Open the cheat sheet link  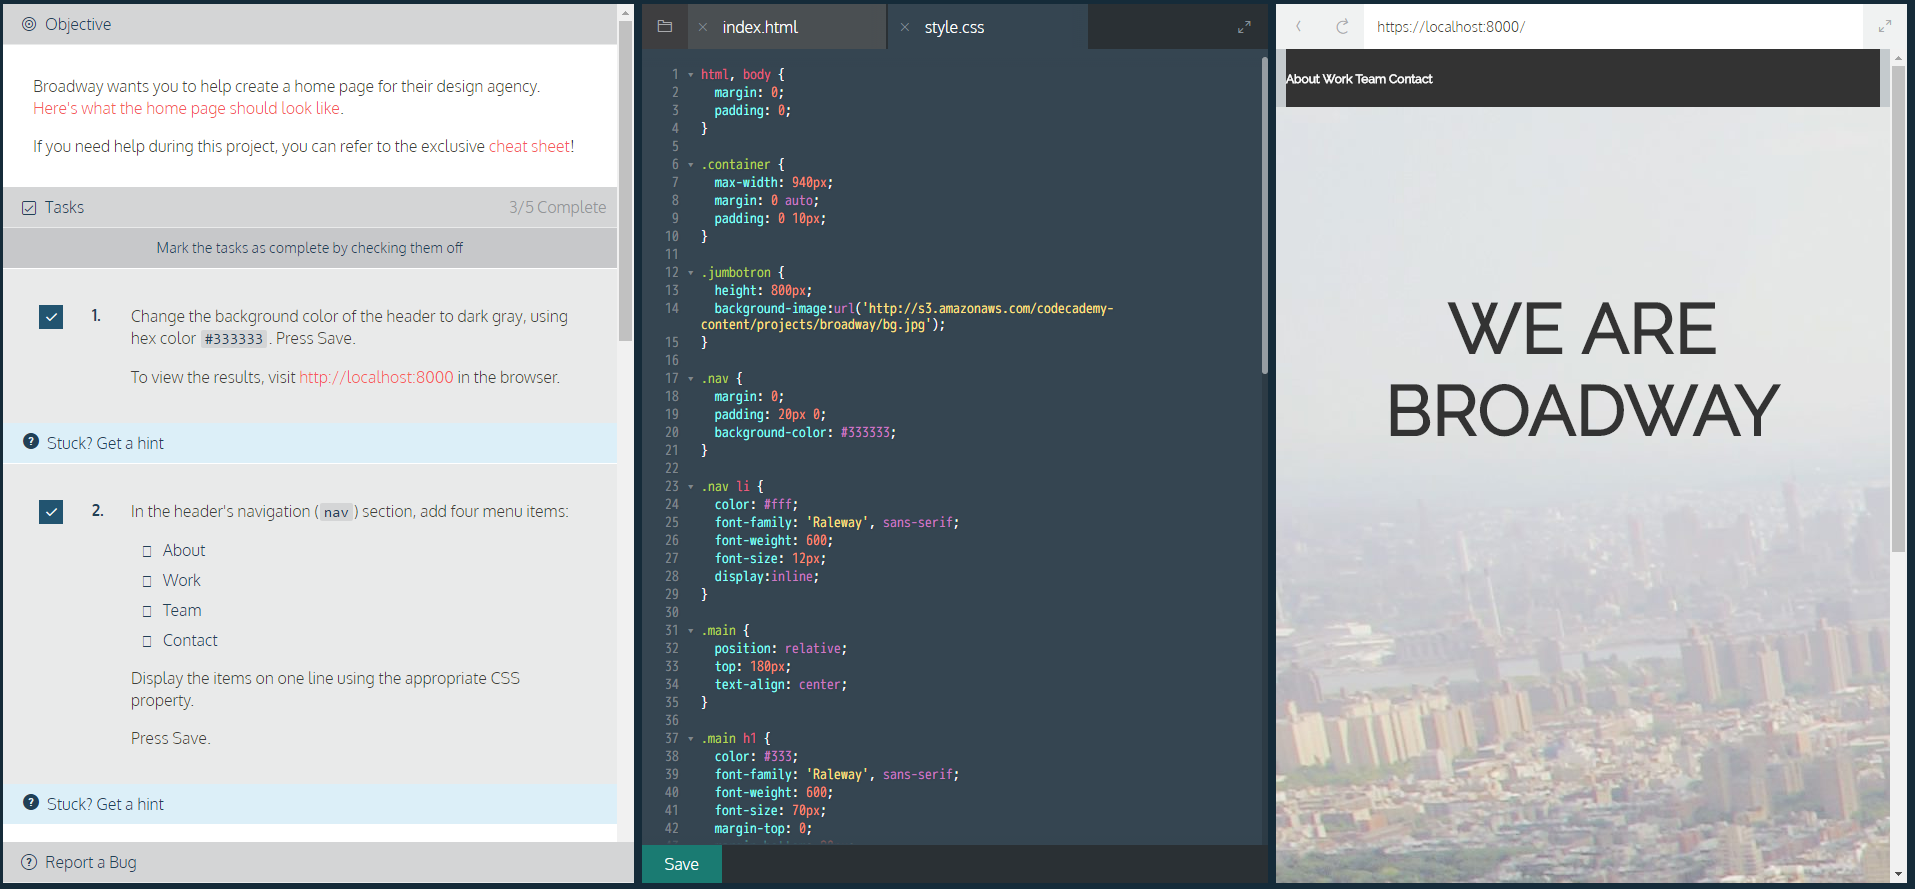coord(528,146)
